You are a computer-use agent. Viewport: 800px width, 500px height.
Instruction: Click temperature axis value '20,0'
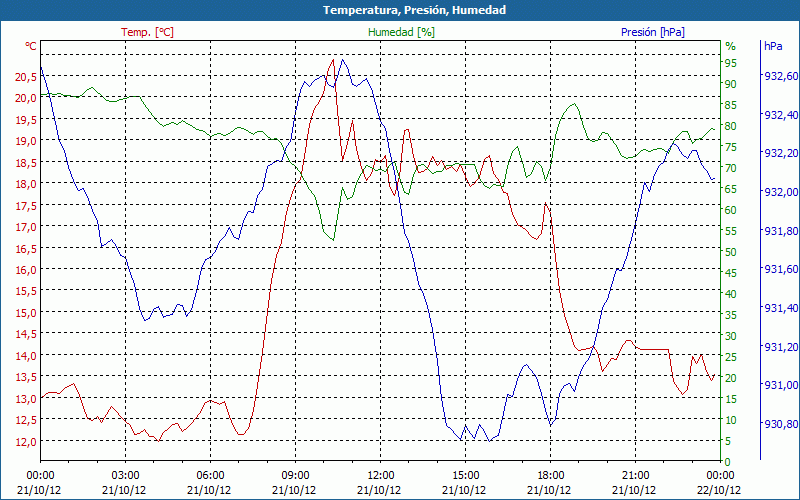coord(26,98)
